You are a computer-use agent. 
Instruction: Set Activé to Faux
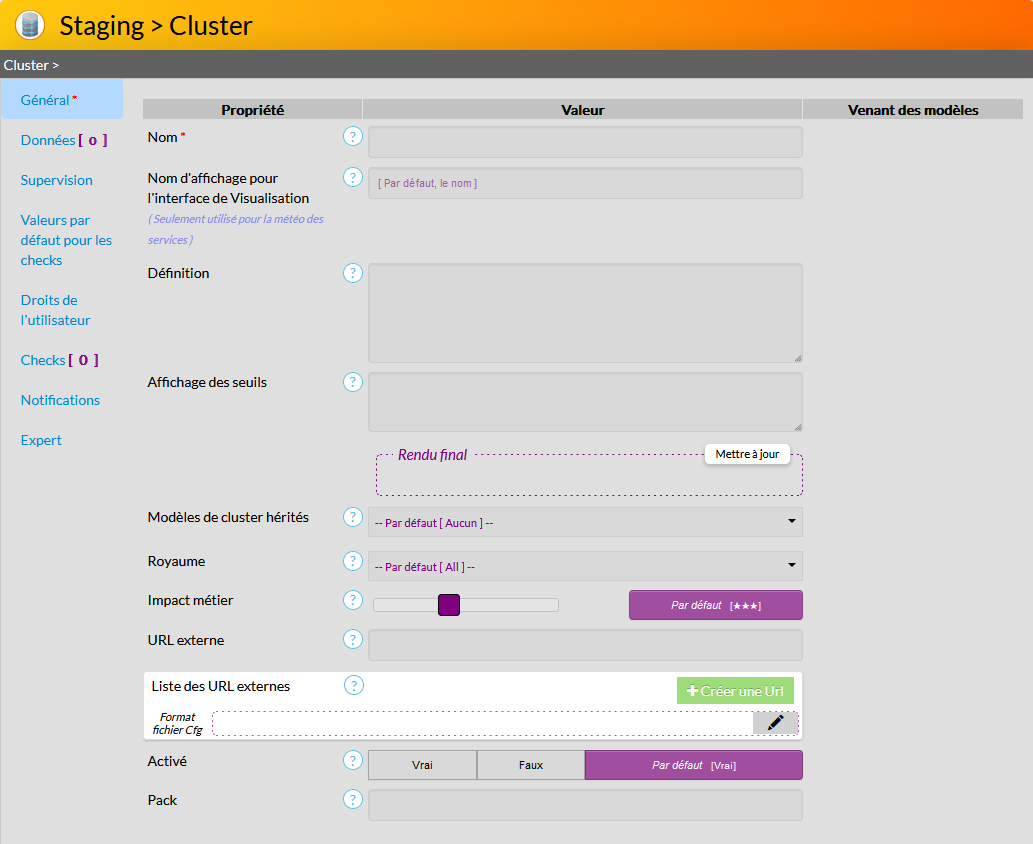(530, 765)
